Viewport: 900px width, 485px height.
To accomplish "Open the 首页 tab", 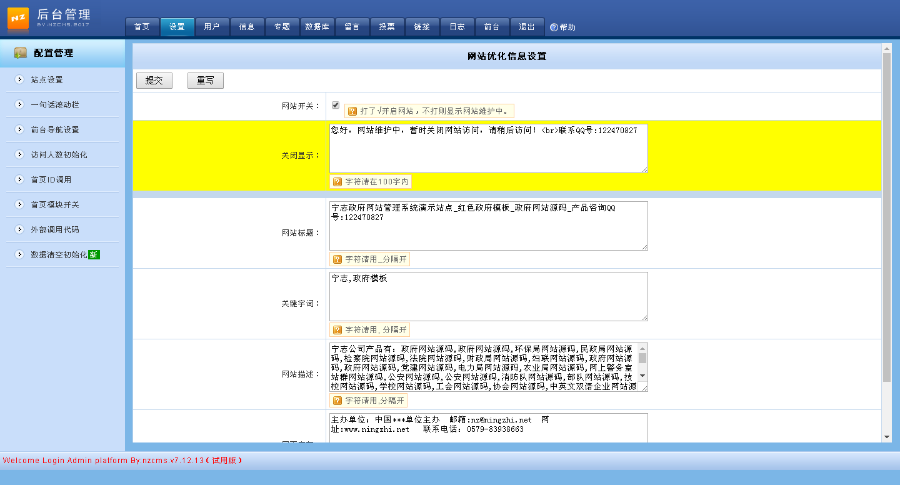I will 142,27.
